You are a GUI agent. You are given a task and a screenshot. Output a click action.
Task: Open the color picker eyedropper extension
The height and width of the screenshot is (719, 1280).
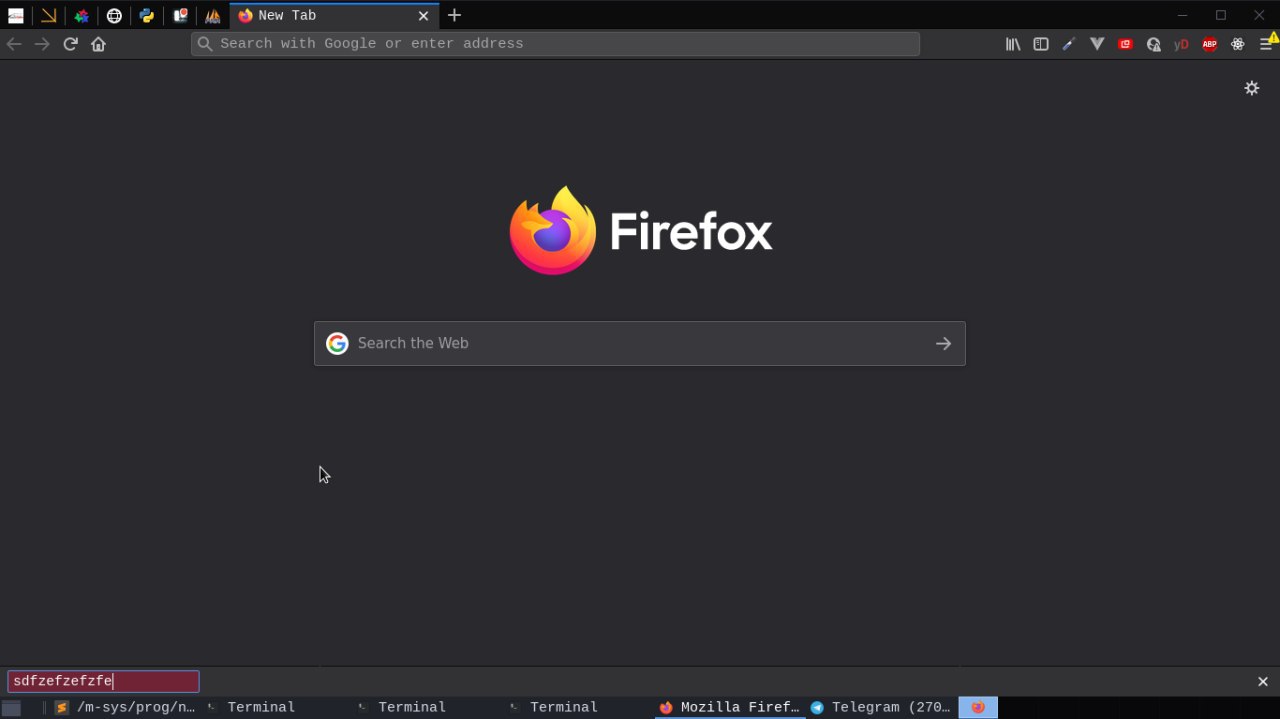pyautogui.click(x=1069, y=44)
